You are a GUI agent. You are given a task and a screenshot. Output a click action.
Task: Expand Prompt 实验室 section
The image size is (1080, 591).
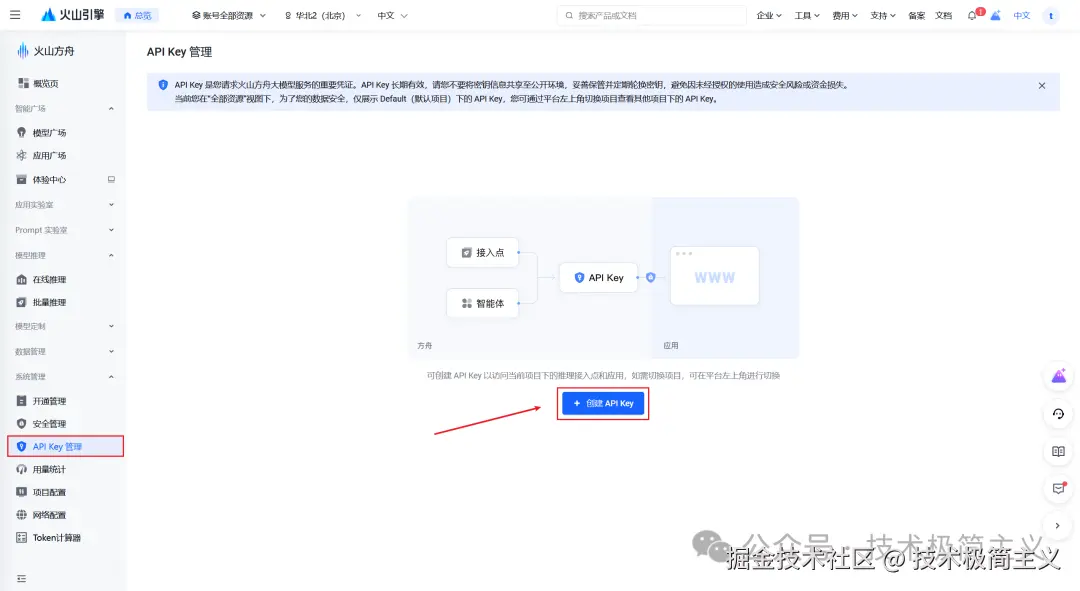(65, 230)
